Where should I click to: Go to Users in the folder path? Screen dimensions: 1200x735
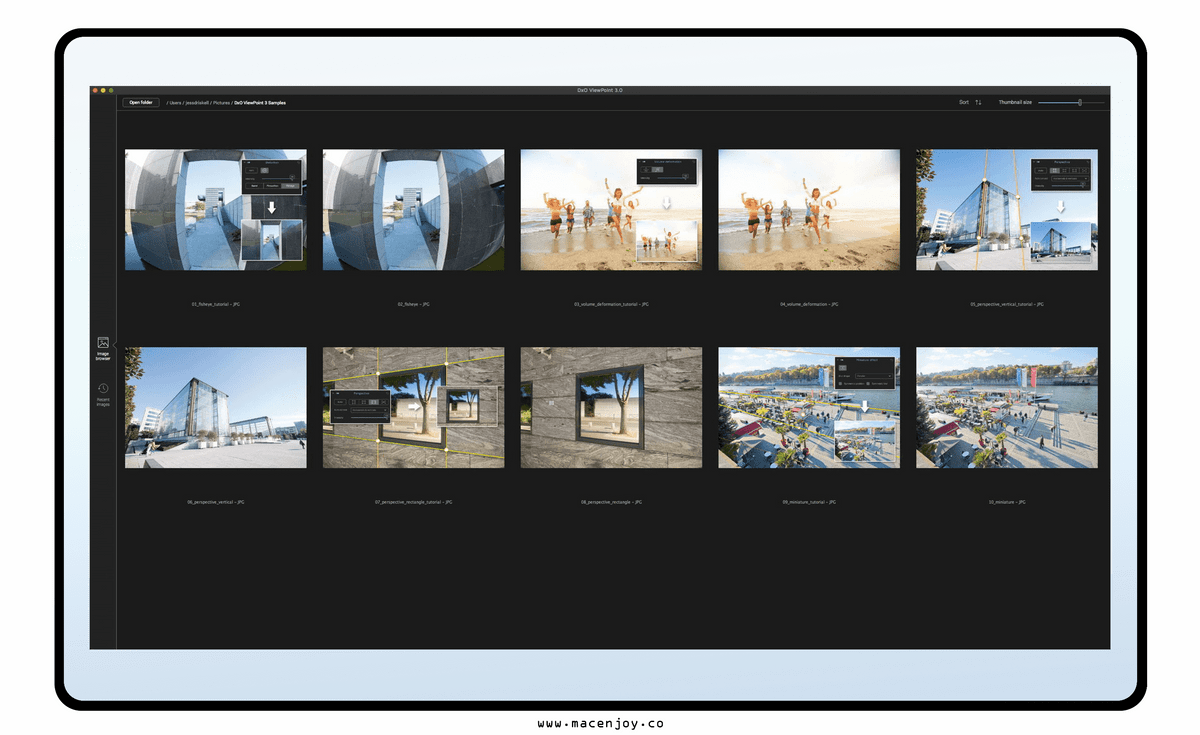(175, 102)
